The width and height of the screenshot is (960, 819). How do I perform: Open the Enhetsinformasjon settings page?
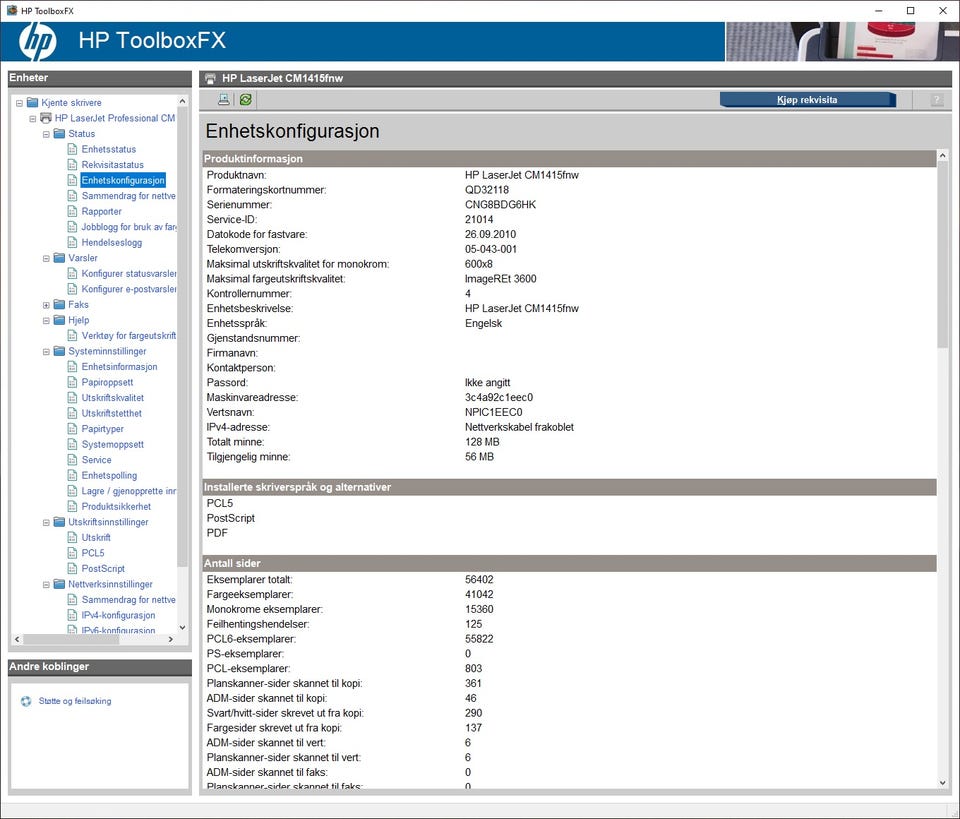click(119, 366)
